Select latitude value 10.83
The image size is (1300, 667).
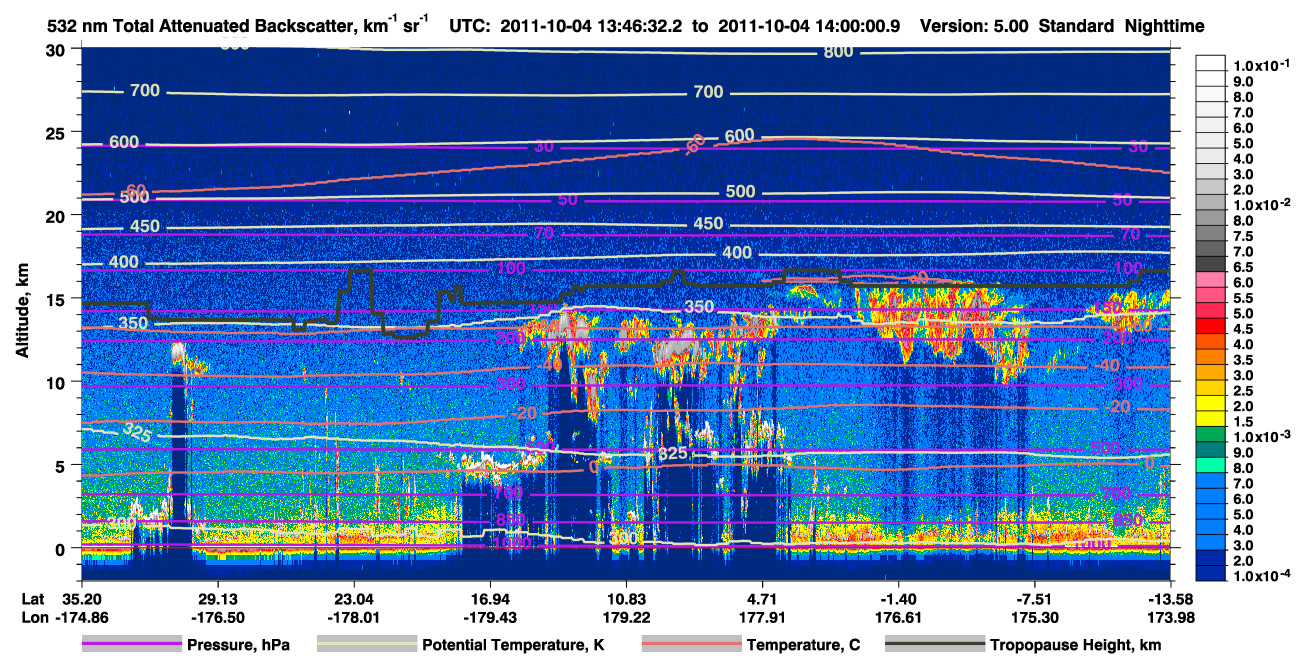pyautogui.click(x=626, y=598)
